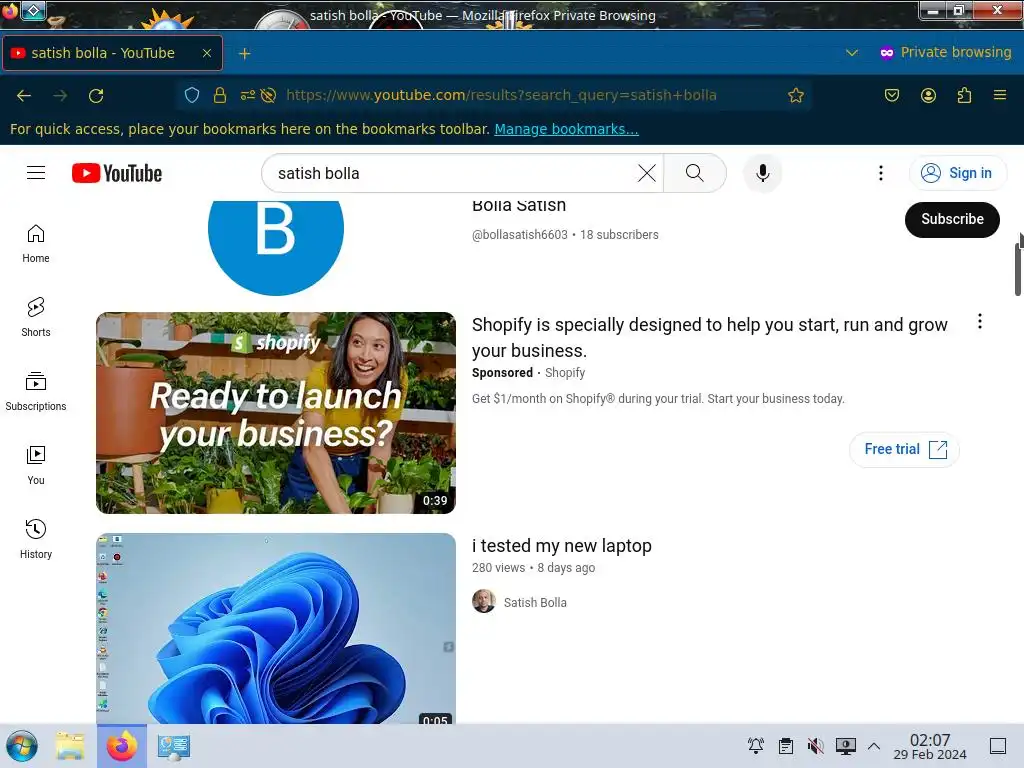Open the tracking protection shield icon
The height and width of the screenshot is (768, 1024).
[x=191, y=95]
